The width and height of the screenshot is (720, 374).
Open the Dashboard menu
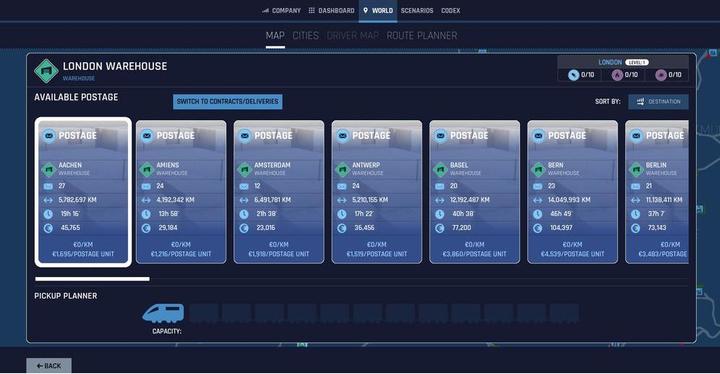(332, 11)
